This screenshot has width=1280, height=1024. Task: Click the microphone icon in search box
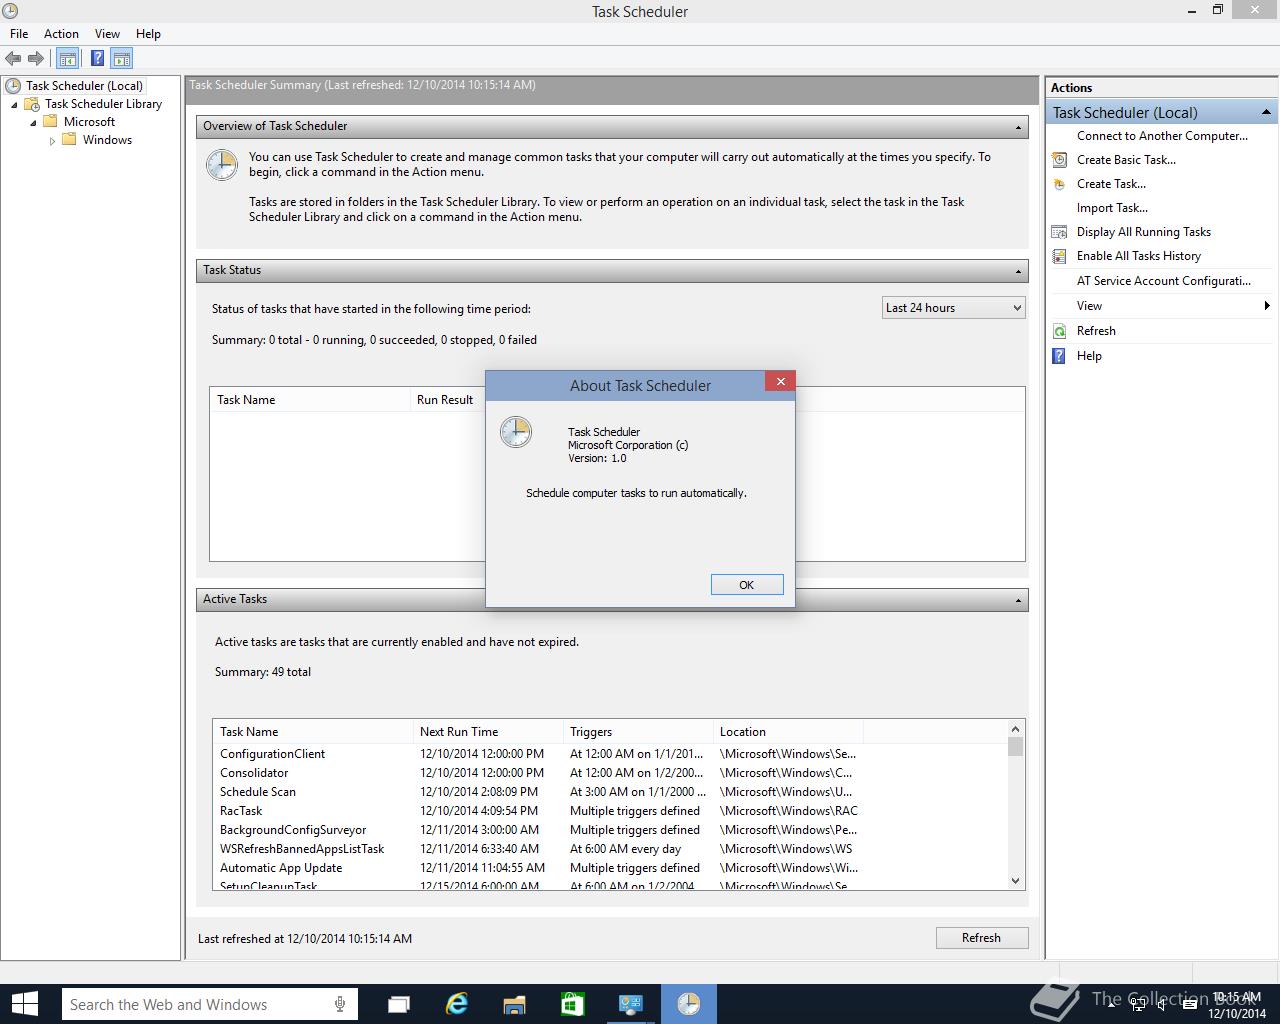pyautogui.click(x=341, y=1004)
